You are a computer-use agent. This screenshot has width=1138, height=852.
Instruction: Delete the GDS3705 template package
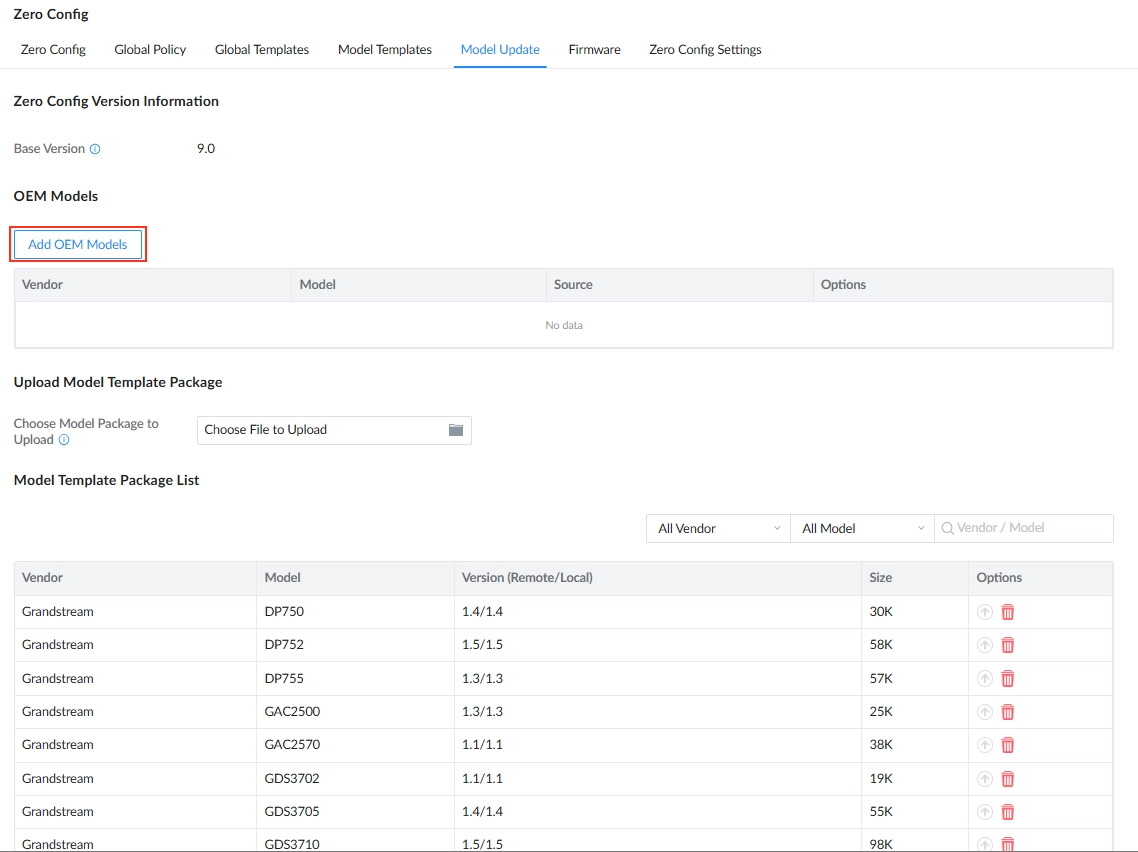coord(1007,811)
